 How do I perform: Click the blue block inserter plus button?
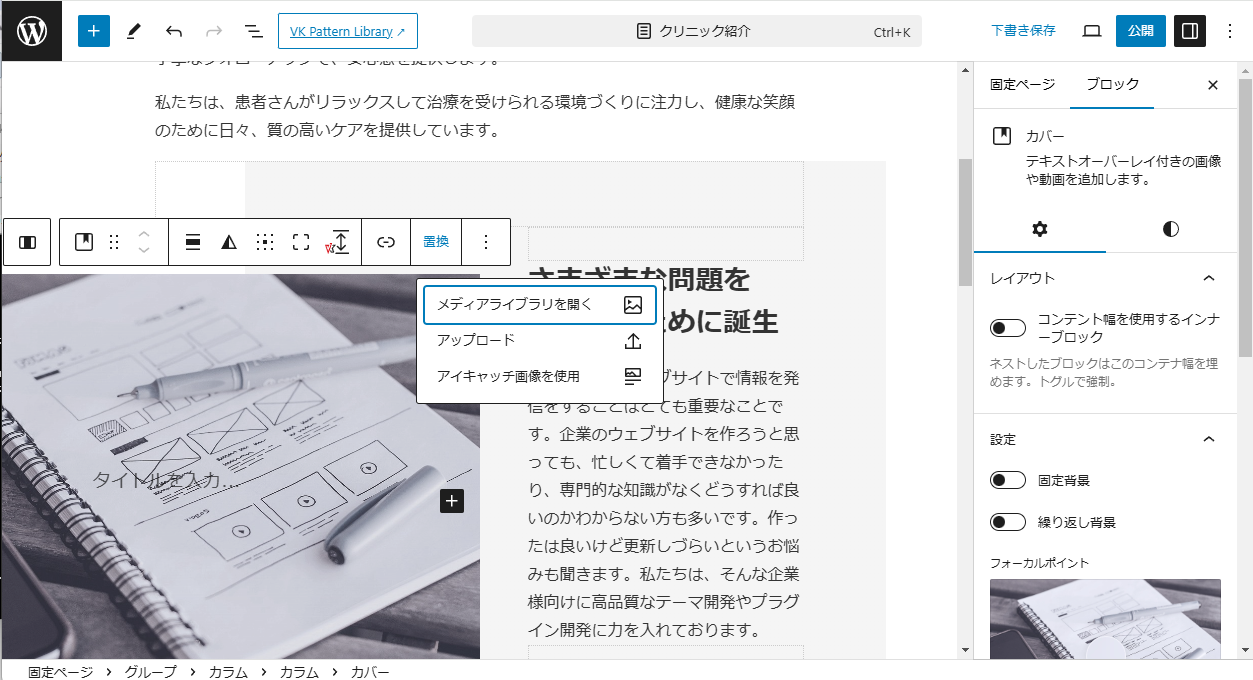pyautogui.click(x=93, y=31)
